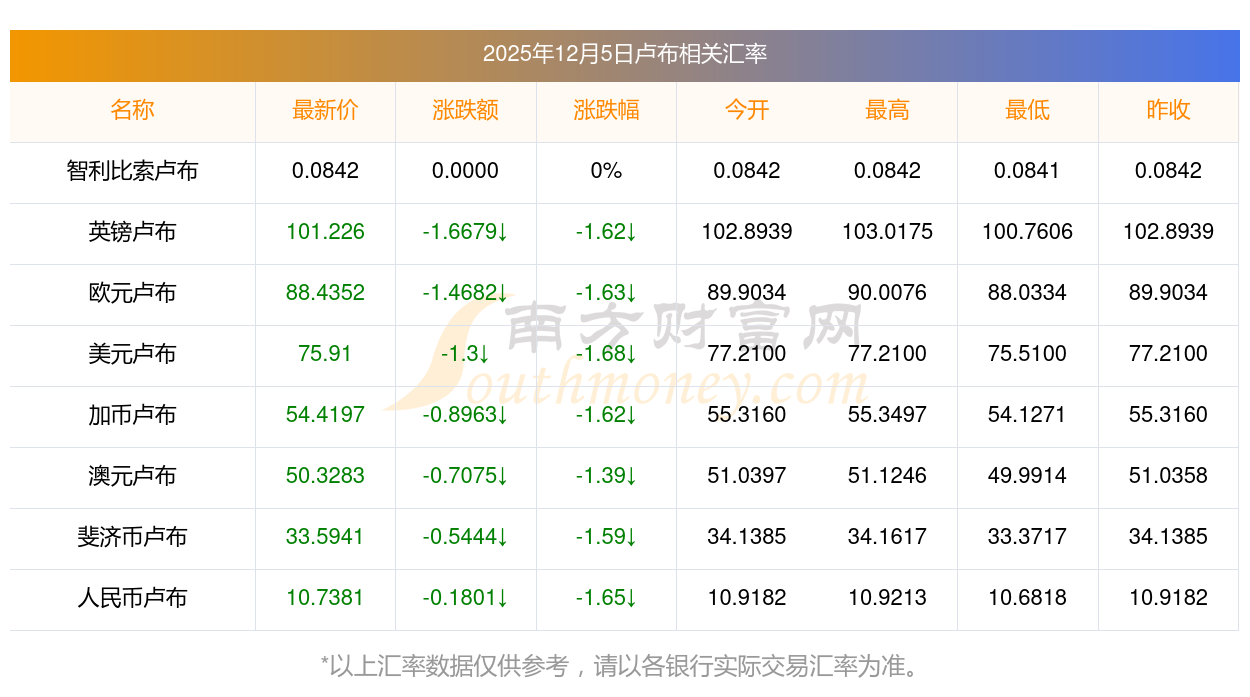Image resolution: width=1250 pixels, height=697 pixels.
Task: Click the row name '英镑卢布'
Action: coord(132,232)
